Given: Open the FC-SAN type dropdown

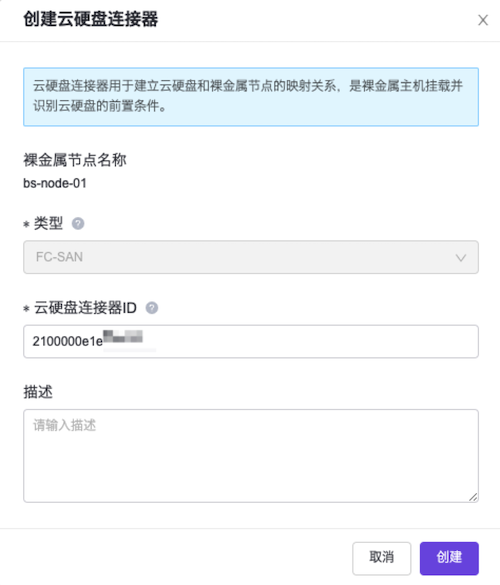Looking at the screenshot, I should point(251,257).
